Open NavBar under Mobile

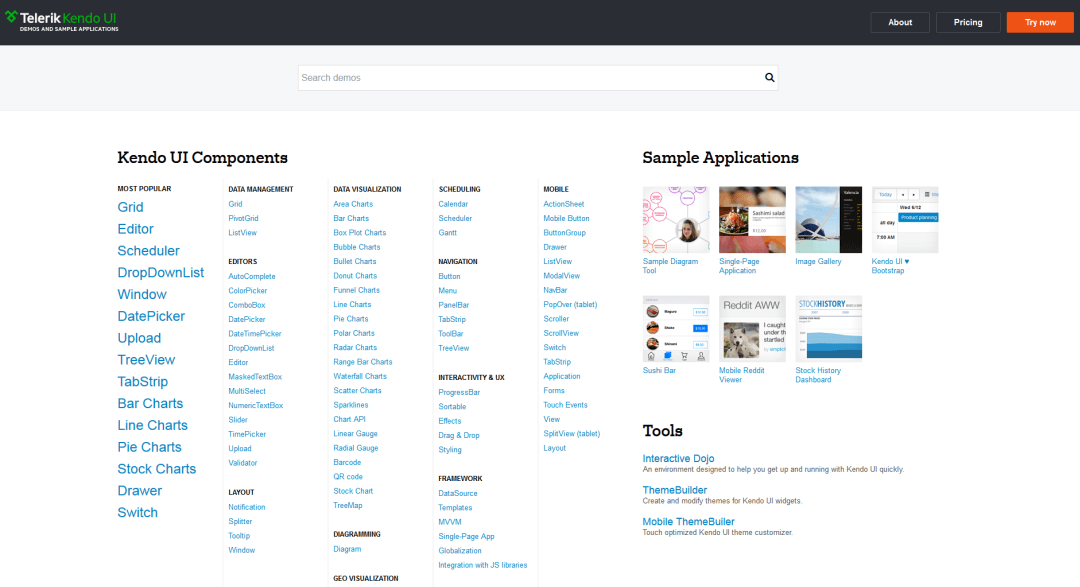coord(555,290)
